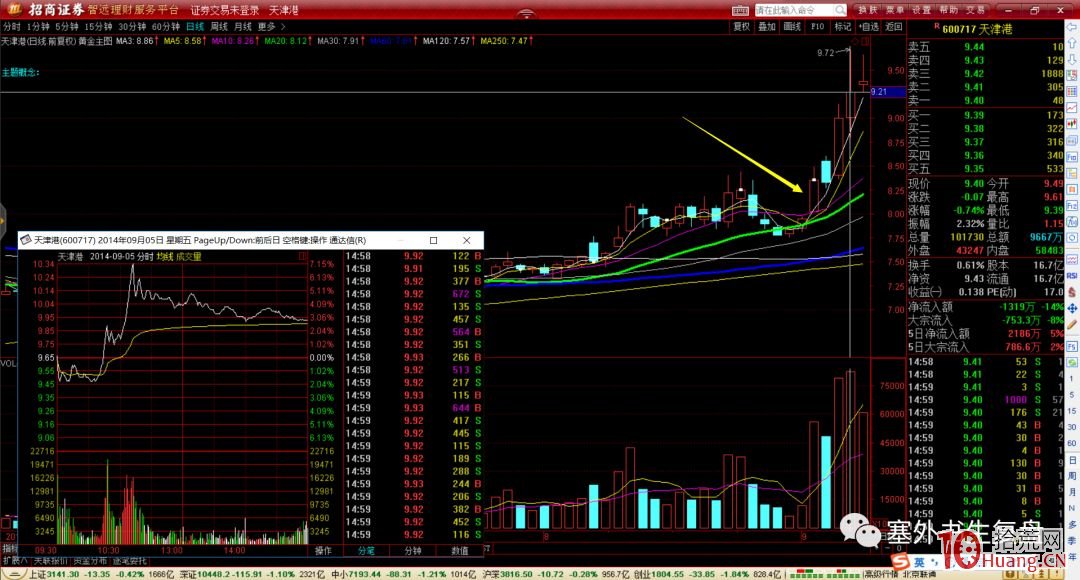Click the Sogou S input method icon
Screen dimensions: 1080x580
(900, 562)
